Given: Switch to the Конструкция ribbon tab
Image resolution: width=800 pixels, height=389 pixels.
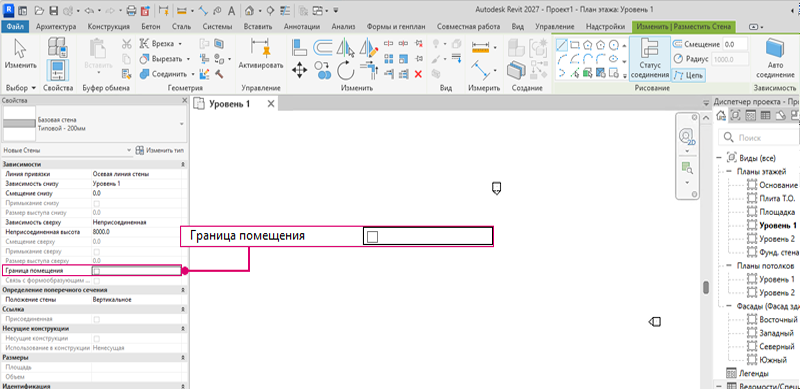Looking at the screenshot, I should 108,27.
